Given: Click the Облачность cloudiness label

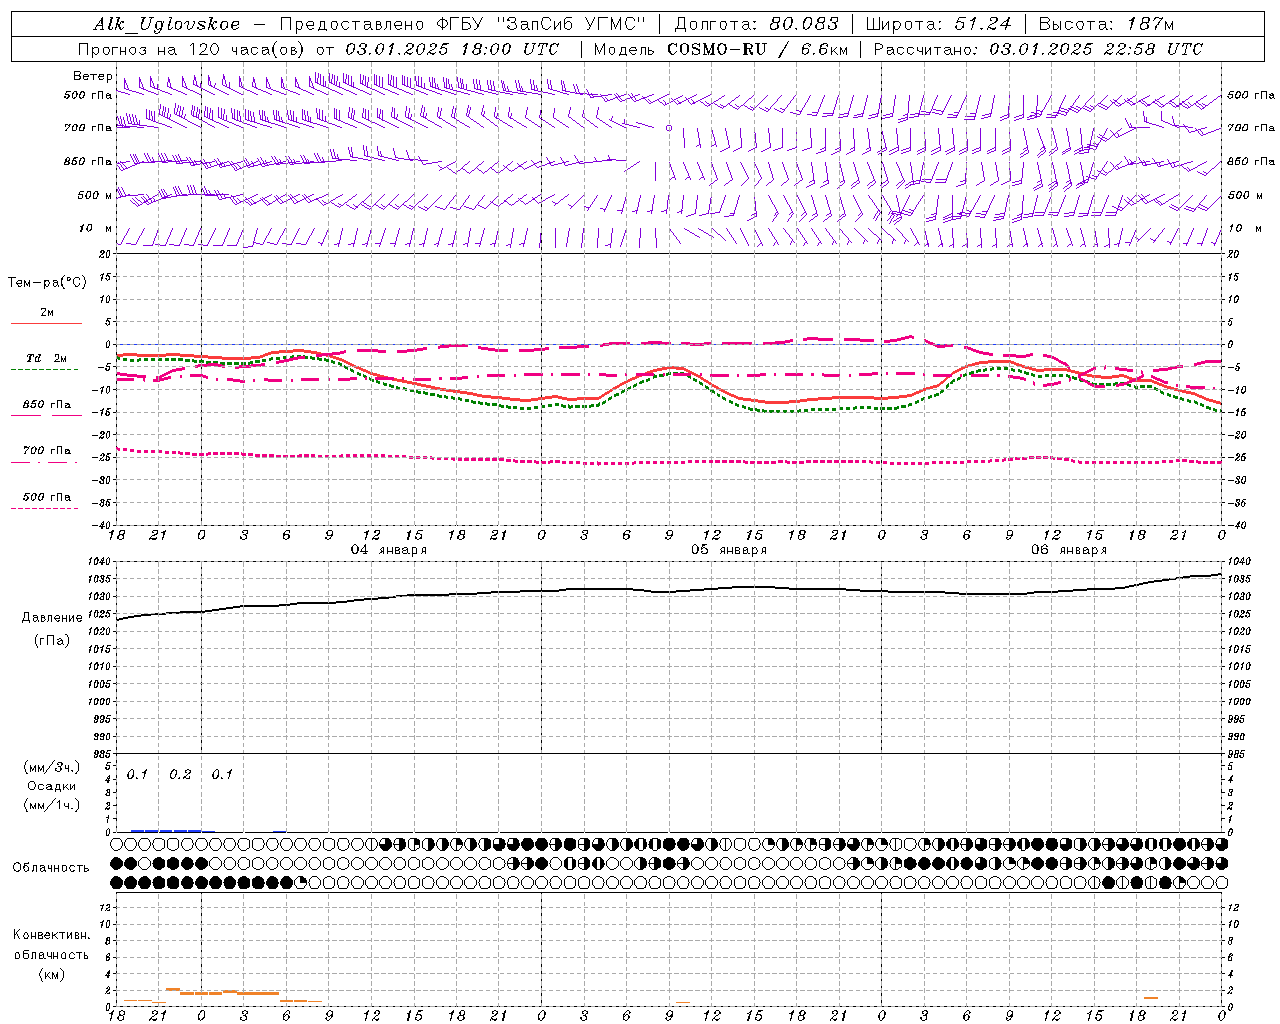Looking at the screenshot, I should tap(51, 868).
